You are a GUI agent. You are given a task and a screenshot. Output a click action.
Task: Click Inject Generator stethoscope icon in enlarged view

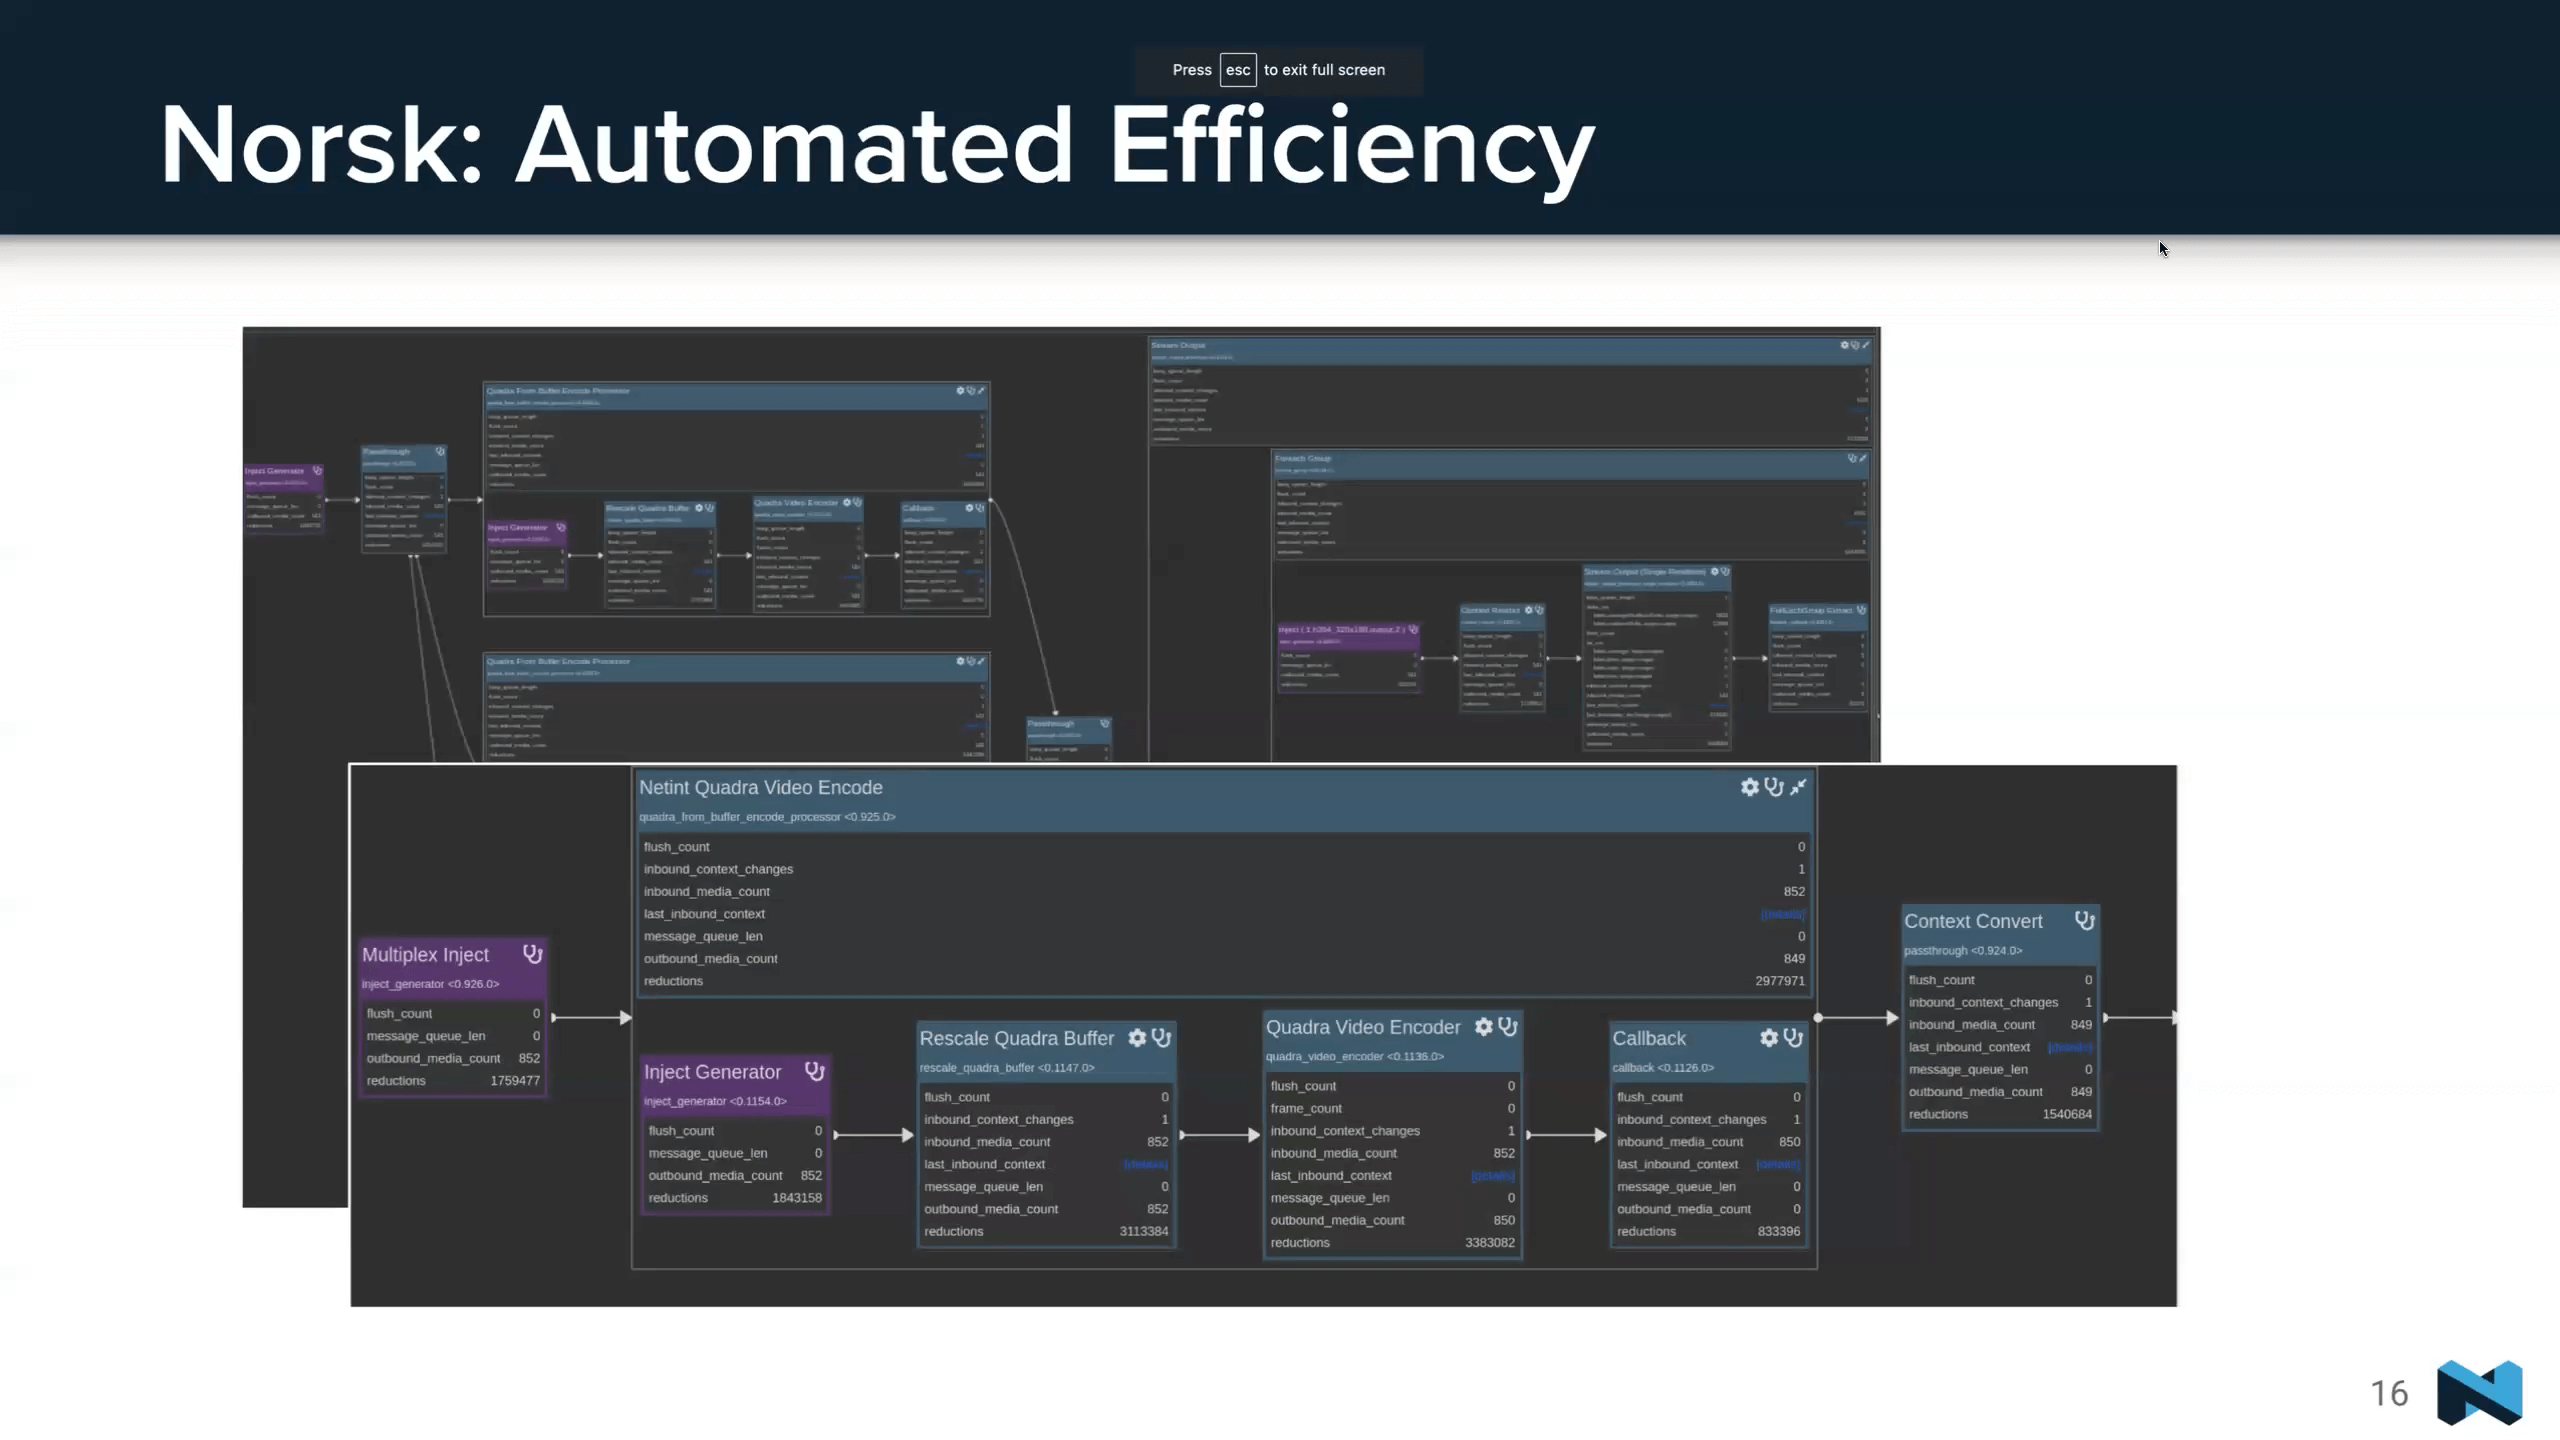click(x=815, y=1071)
